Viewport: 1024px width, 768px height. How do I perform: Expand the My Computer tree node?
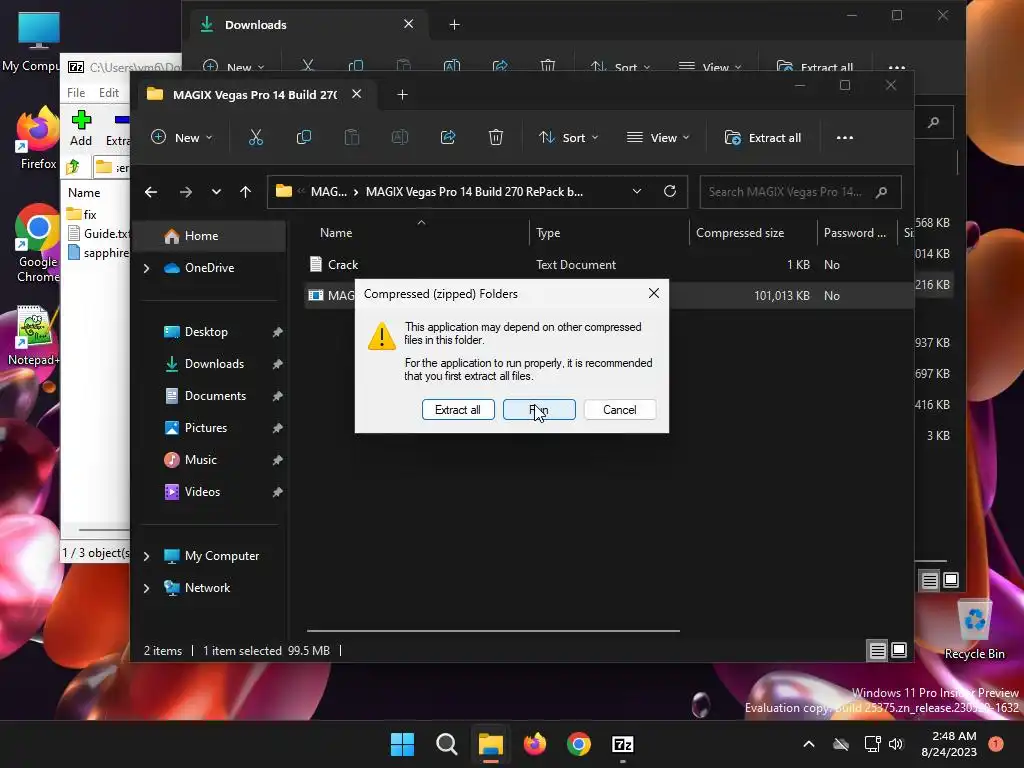(147, 556)
